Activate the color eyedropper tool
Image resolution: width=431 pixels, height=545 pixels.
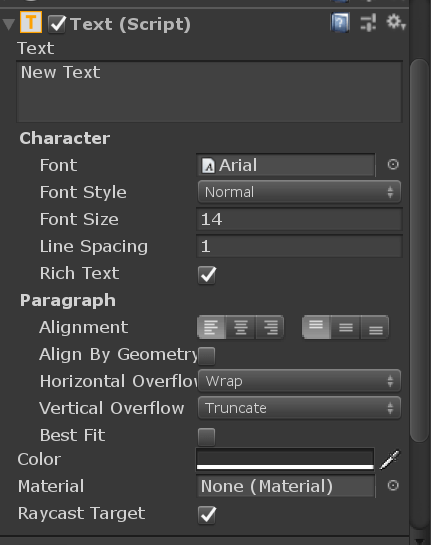pos(390,459)
